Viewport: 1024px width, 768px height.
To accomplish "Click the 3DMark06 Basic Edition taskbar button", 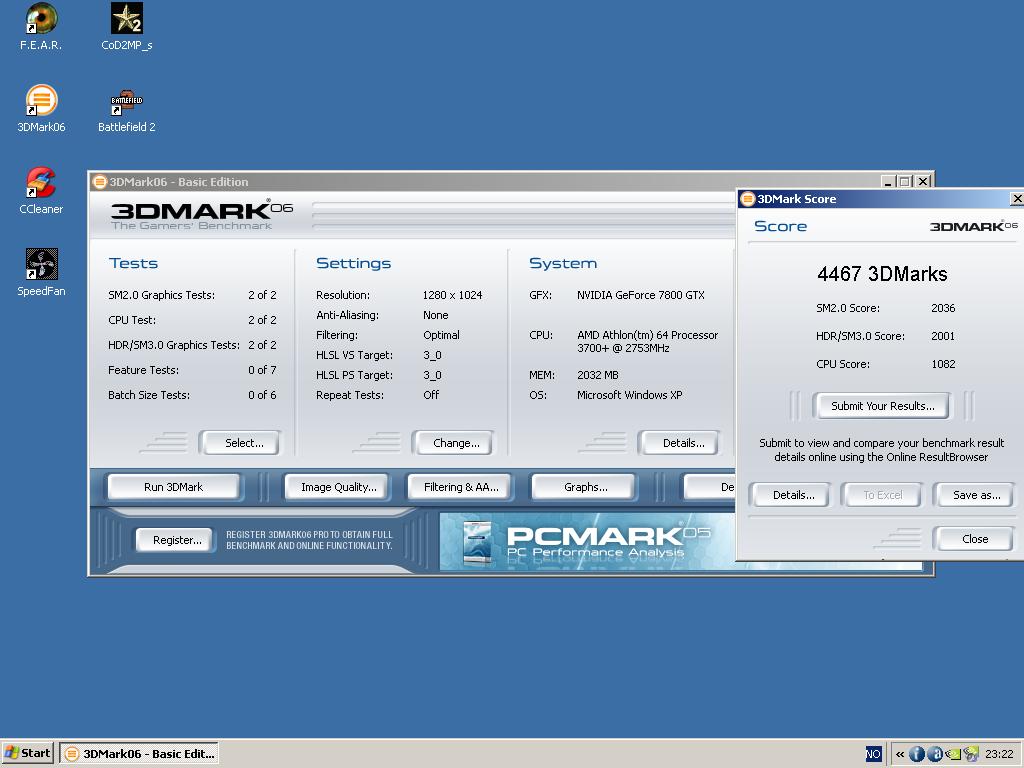I will tap(139, 754).
